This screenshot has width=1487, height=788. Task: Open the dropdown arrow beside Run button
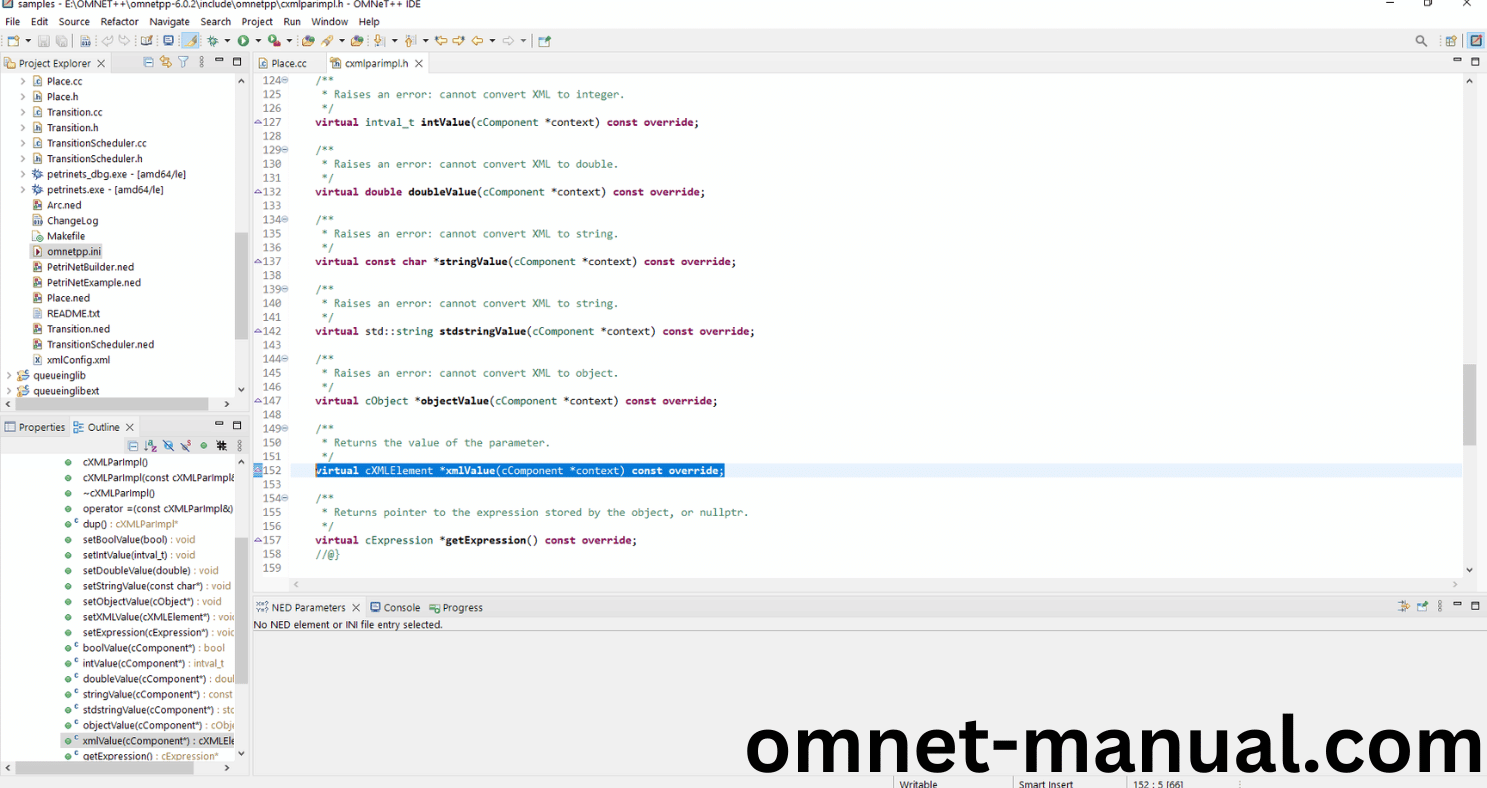coord(257,41)
